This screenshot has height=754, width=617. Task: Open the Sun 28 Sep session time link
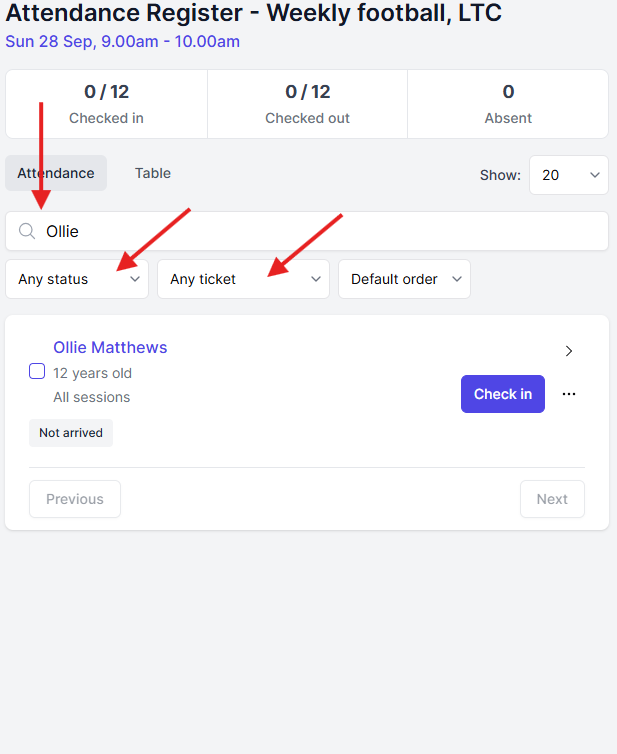click(123, 41)
